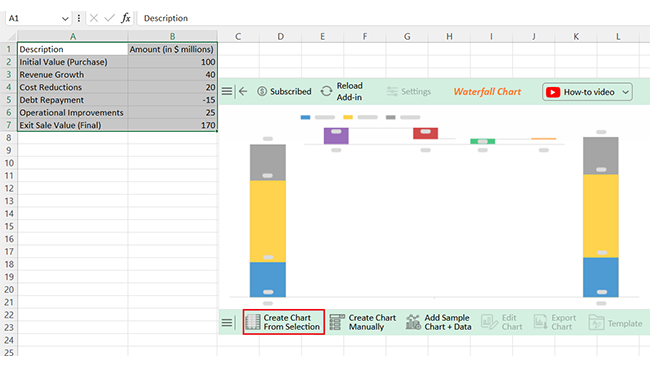Image resolution: width=650 pixels, height=367 pixels.
Task: Select the Amount (in $ millions) cell
Action: coord(172,49)
